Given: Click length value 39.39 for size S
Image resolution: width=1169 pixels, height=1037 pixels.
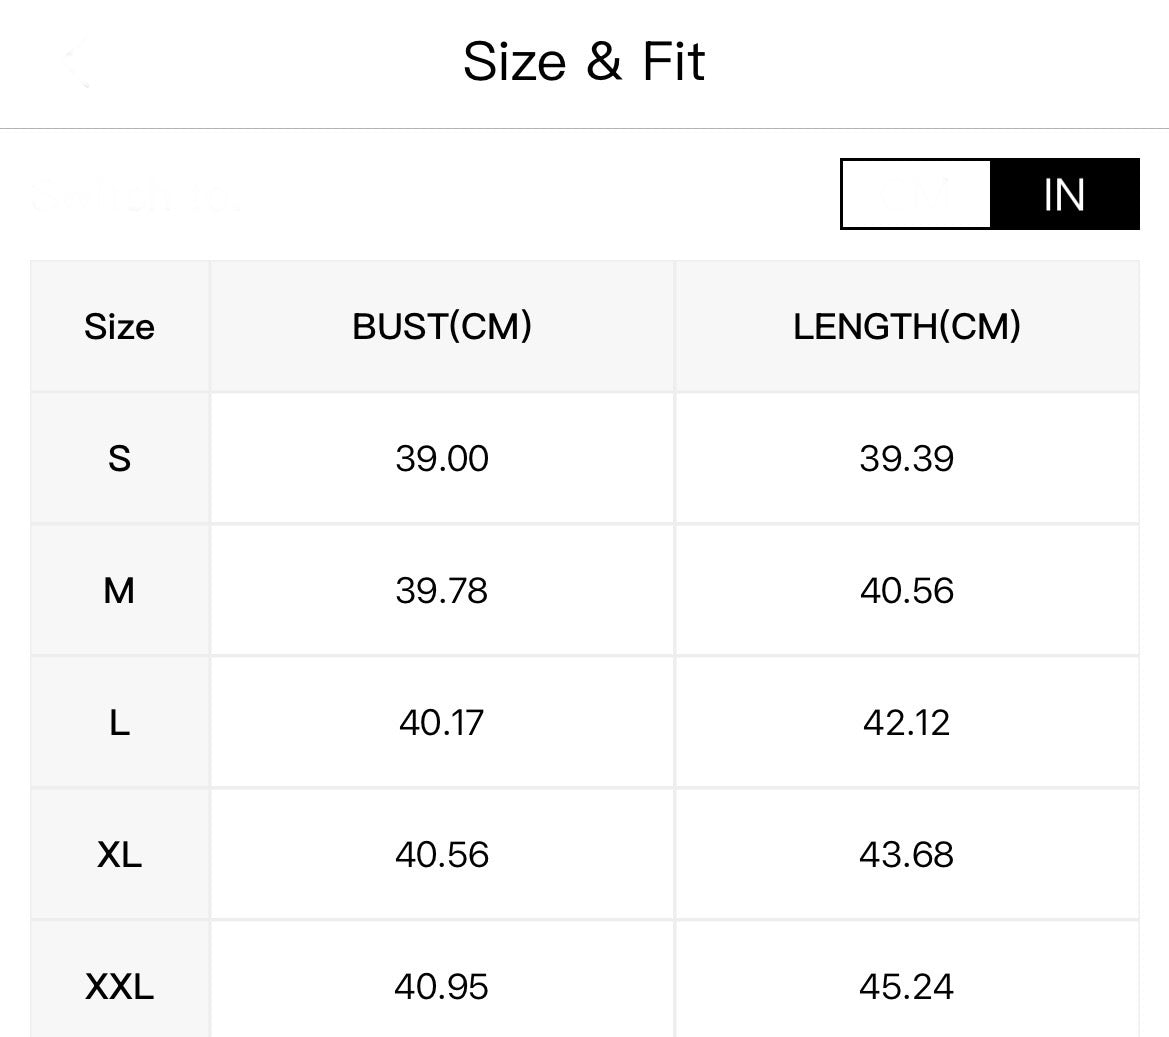Looking at the screenshot, I should [907, 459].
